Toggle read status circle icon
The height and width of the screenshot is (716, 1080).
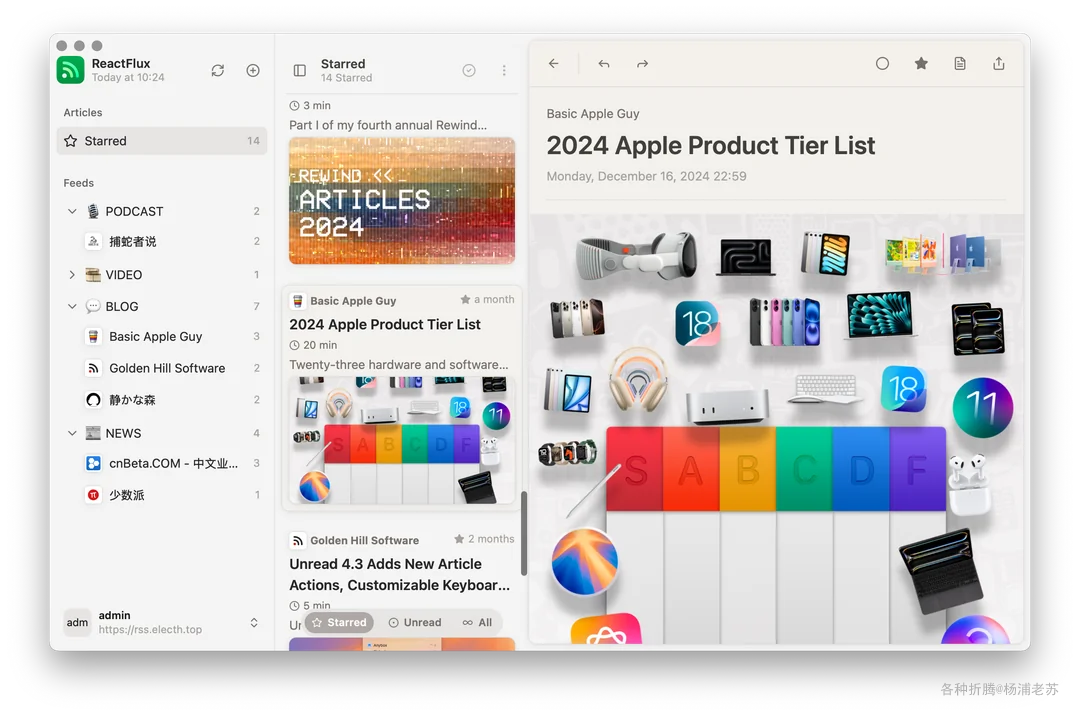pos(882,63)
